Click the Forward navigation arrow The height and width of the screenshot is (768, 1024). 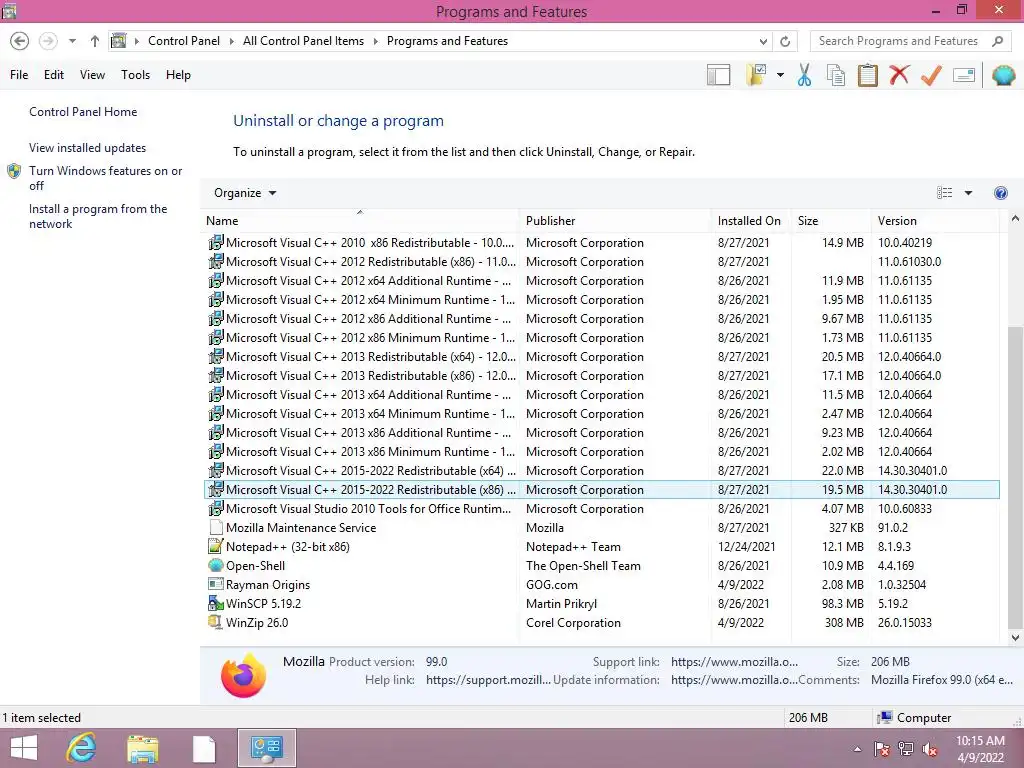(x=48, y=41)
